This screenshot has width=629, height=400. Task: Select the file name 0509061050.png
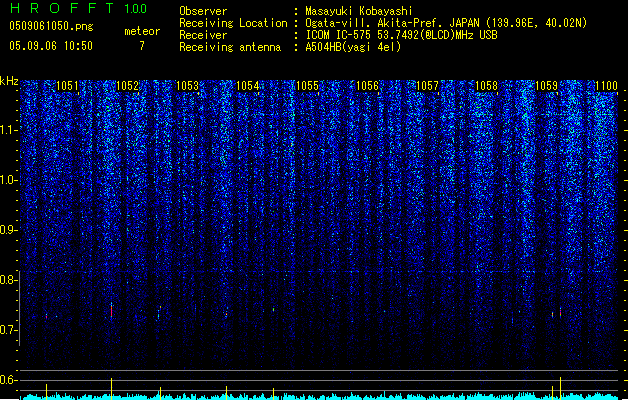pos(51,26)
